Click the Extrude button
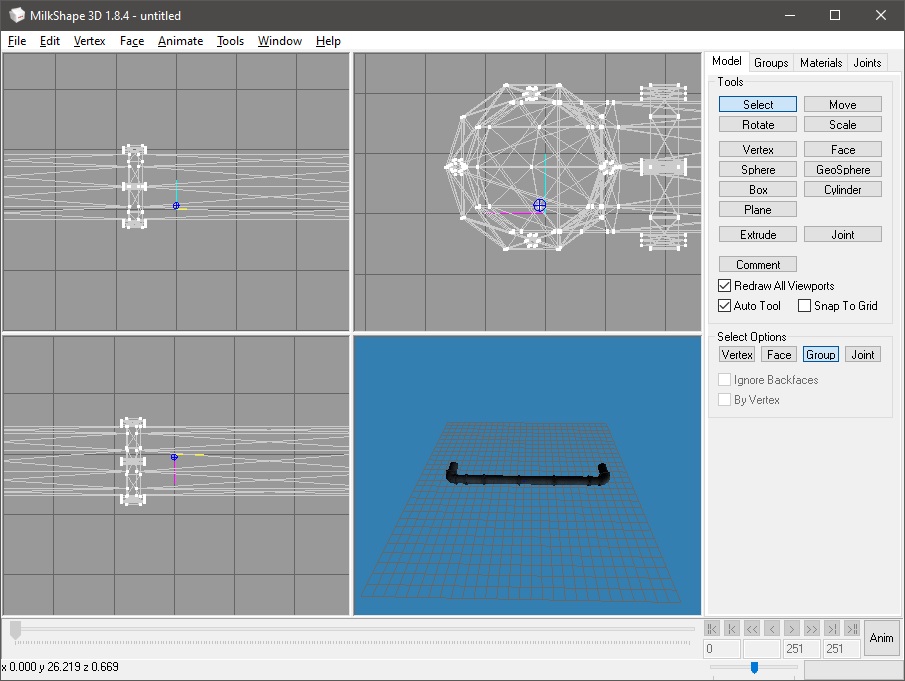Screen dimensions: 905x681 pos(757,235)
